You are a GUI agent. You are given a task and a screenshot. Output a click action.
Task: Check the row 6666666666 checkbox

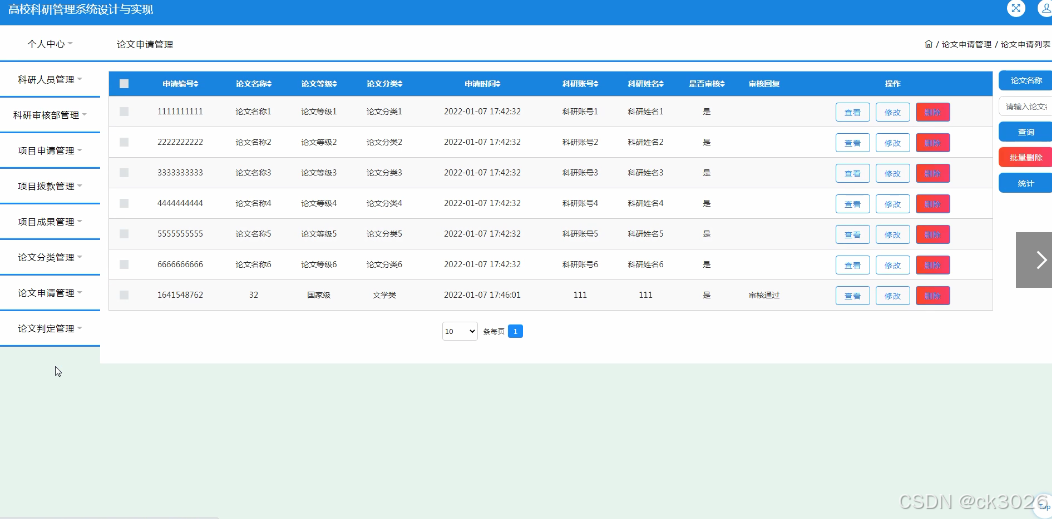[124, 264]
